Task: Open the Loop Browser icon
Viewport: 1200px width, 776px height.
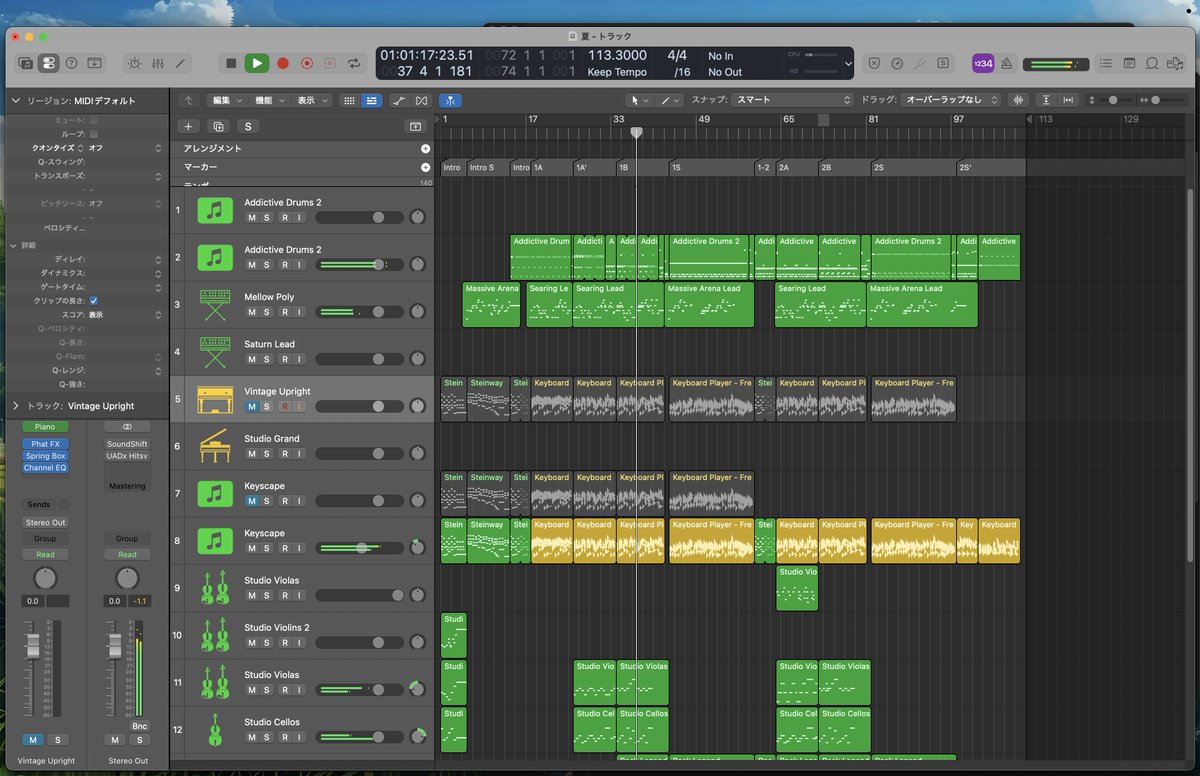Action: click(1152, 63)
